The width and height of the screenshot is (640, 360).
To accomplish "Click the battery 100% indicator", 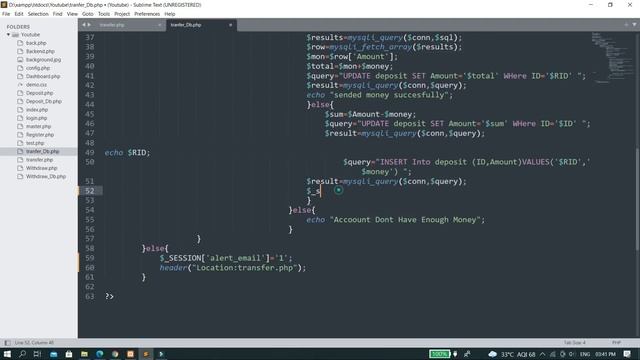I will [440, 354].
